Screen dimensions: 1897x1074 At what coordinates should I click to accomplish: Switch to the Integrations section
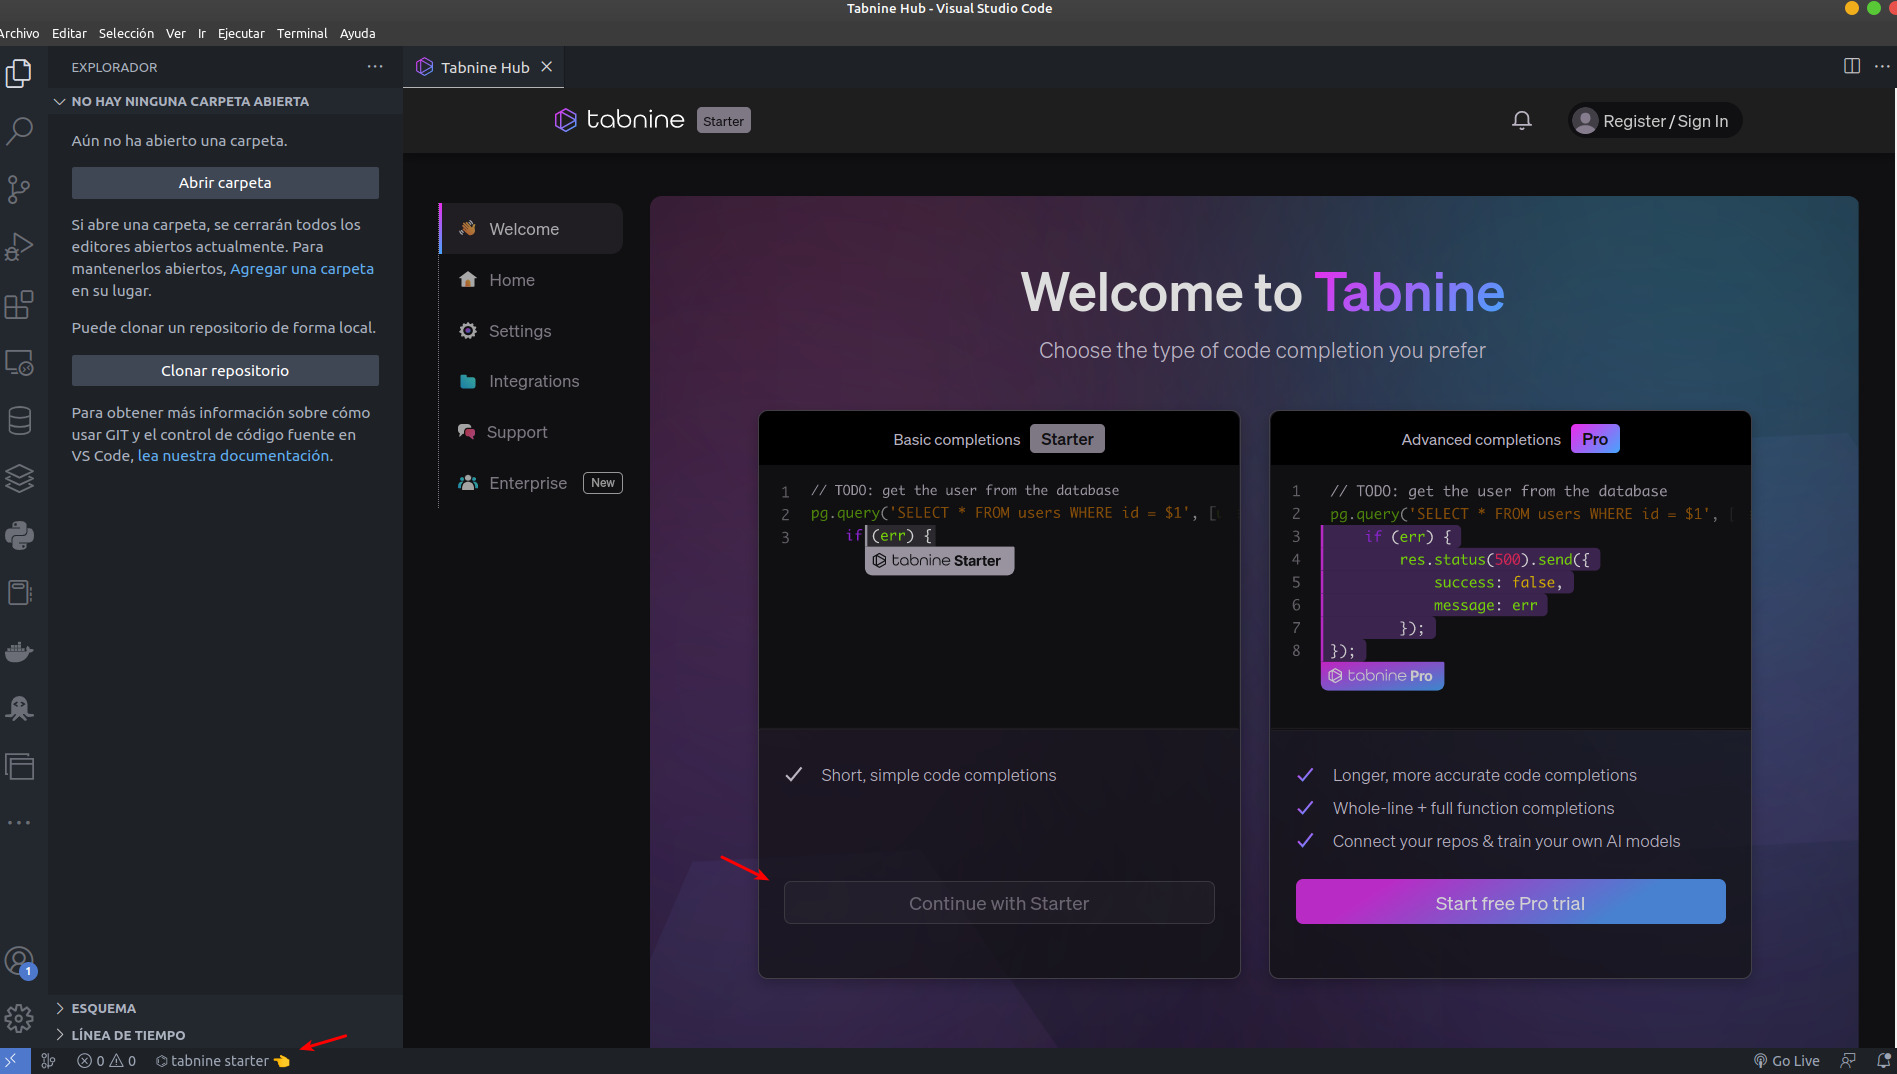click(x=533, y=381)
